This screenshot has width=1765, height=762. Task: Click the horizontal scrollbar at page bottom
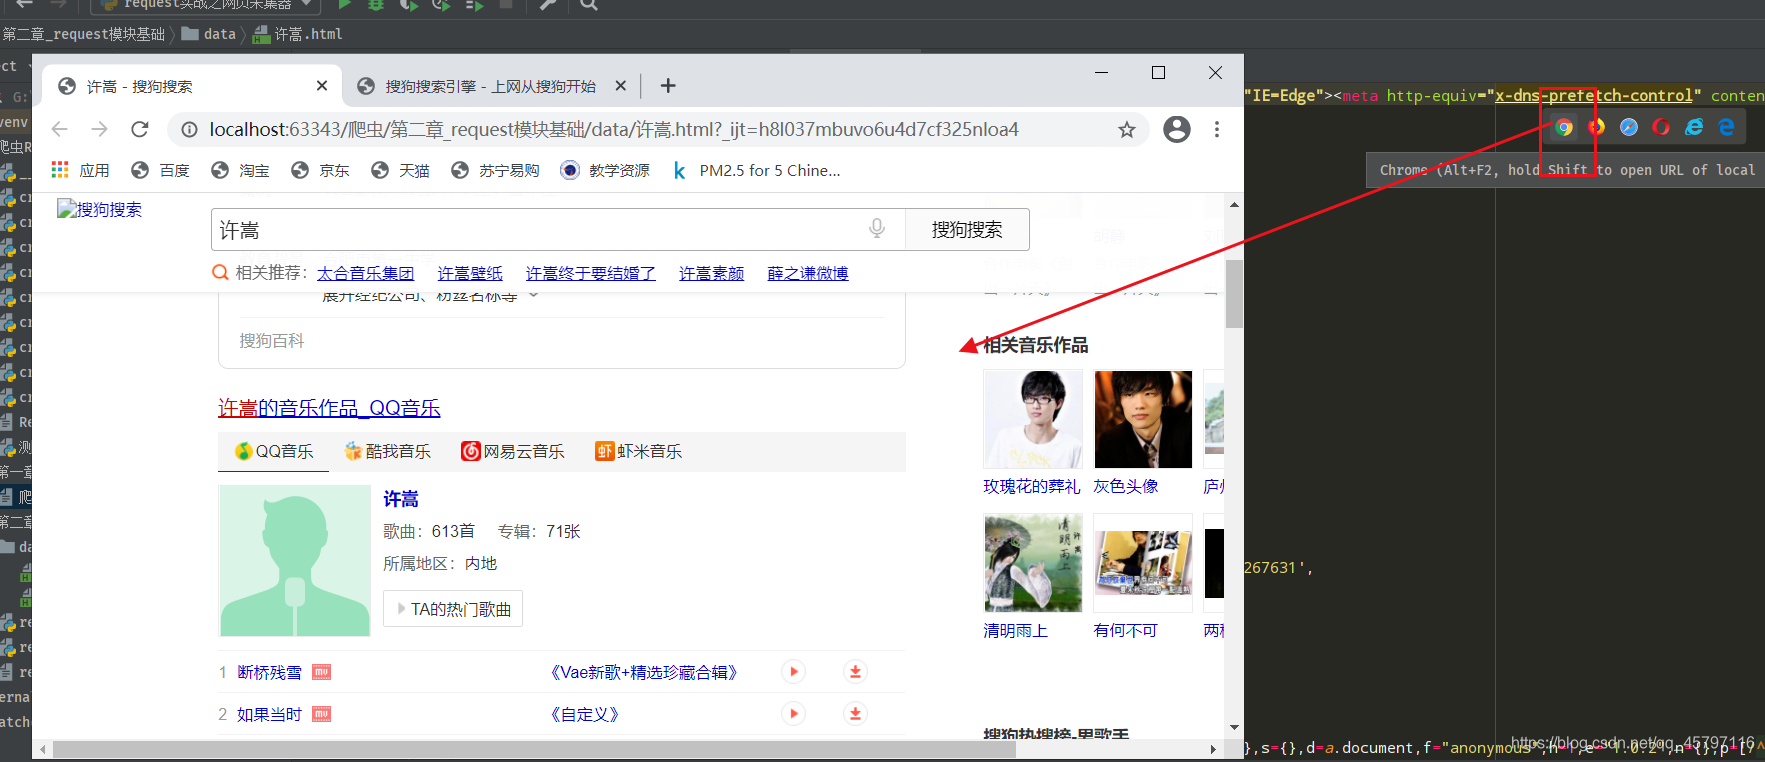[x=534, y=749]
